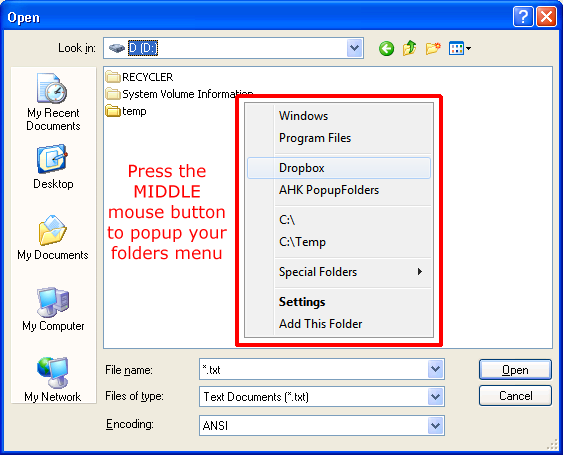The width and height of the screenshot is (563, 455).
Task: Expand the Look in drive dropdown
Action: click(355, 48)
